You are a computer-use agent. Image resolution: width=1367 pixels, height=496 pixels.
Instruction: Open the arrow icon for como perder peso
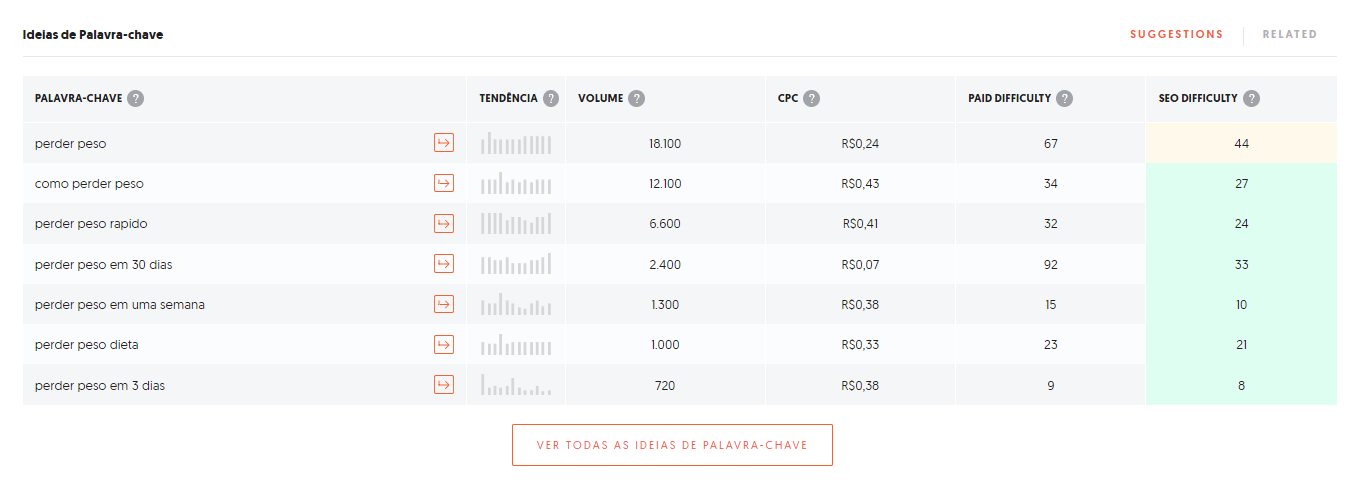tap(444, 183)
